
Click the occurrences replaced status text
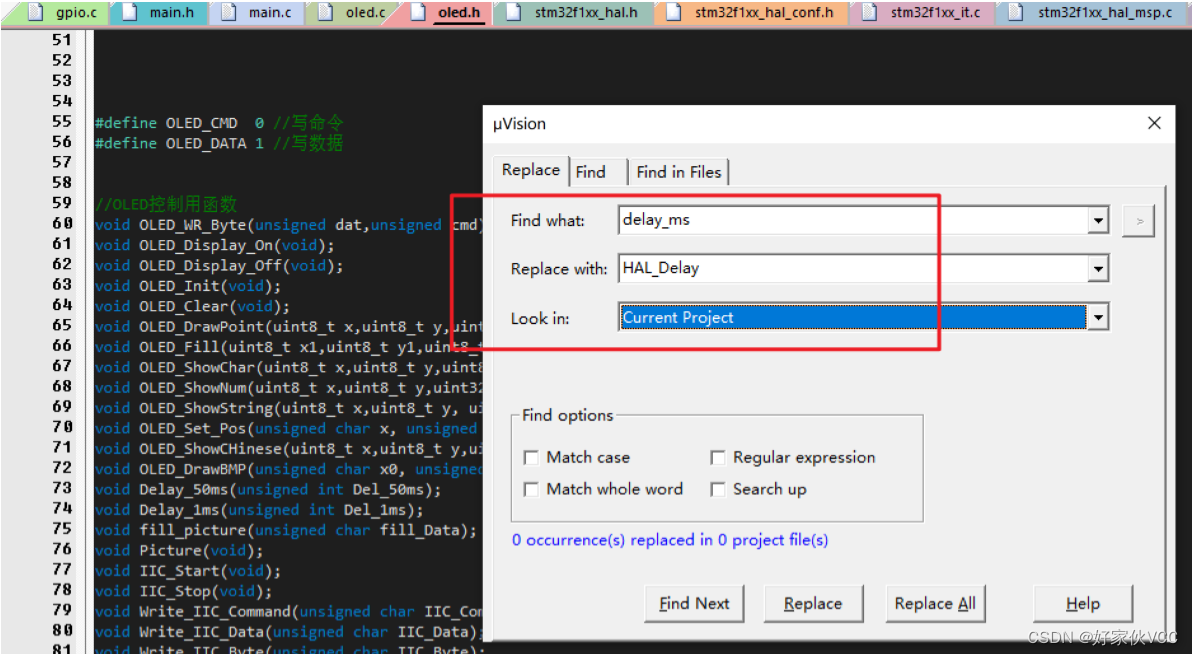coord(670,540)
